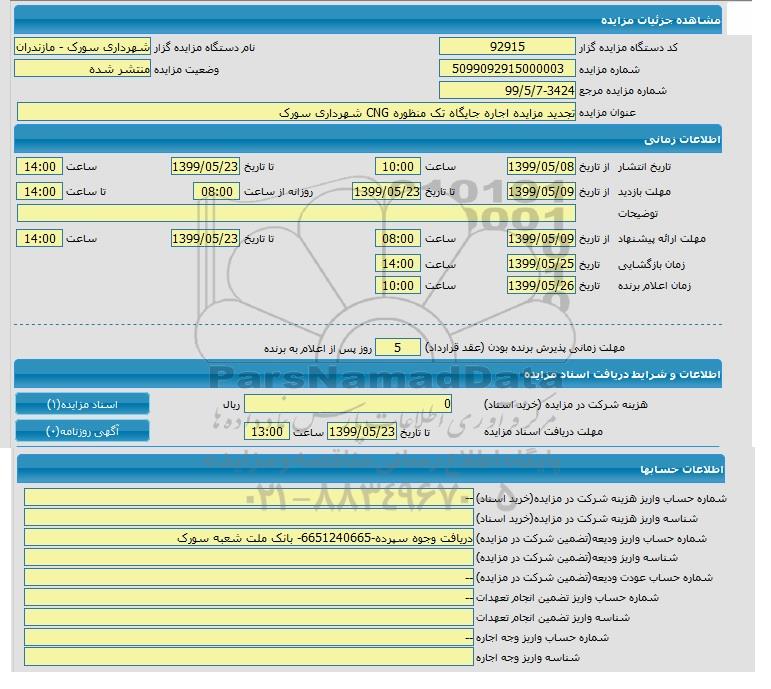Open the اسناد مزایده(۱) documents button
The image size is (771, 689).
82,404
